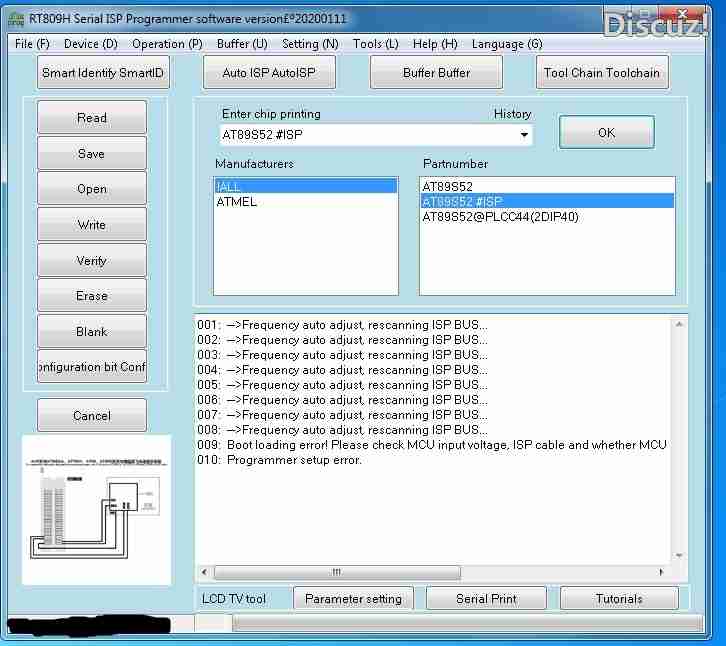Expand the chip printing history dropdown
The image size is (726, 646).
click(523, 135)
